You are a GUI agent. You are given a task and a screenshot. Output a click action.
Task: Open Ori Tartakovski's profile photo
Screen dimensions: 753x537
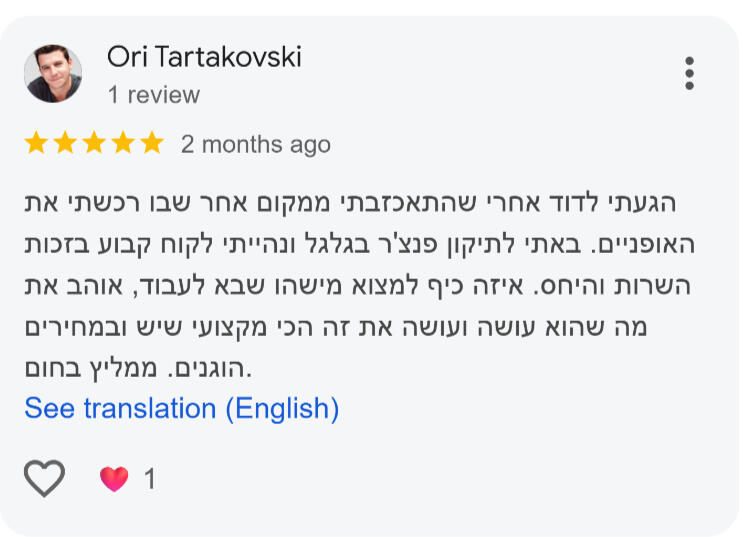[53, 73]
